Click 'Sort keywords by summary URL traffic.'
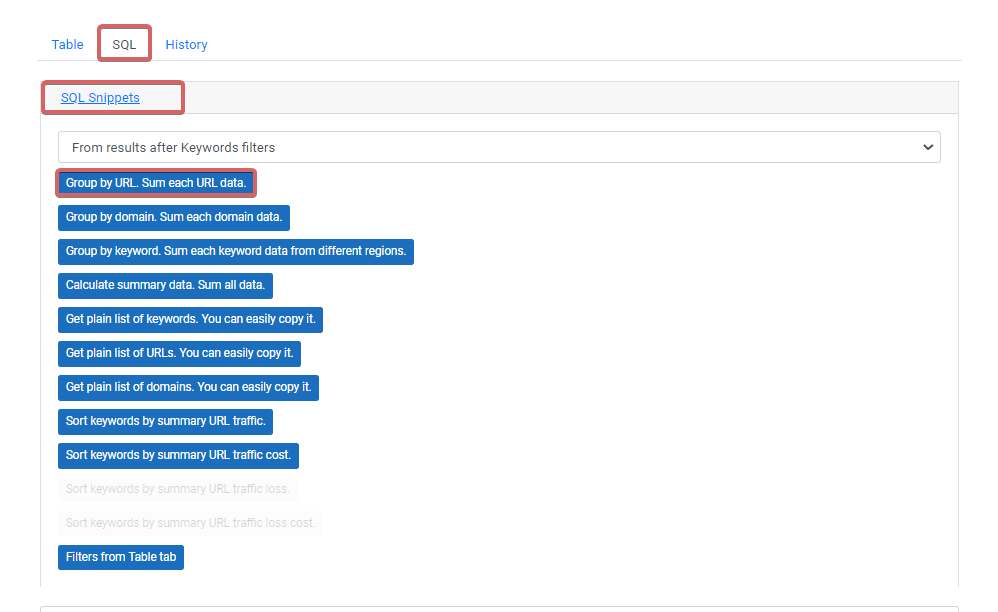 coord(165,422)
